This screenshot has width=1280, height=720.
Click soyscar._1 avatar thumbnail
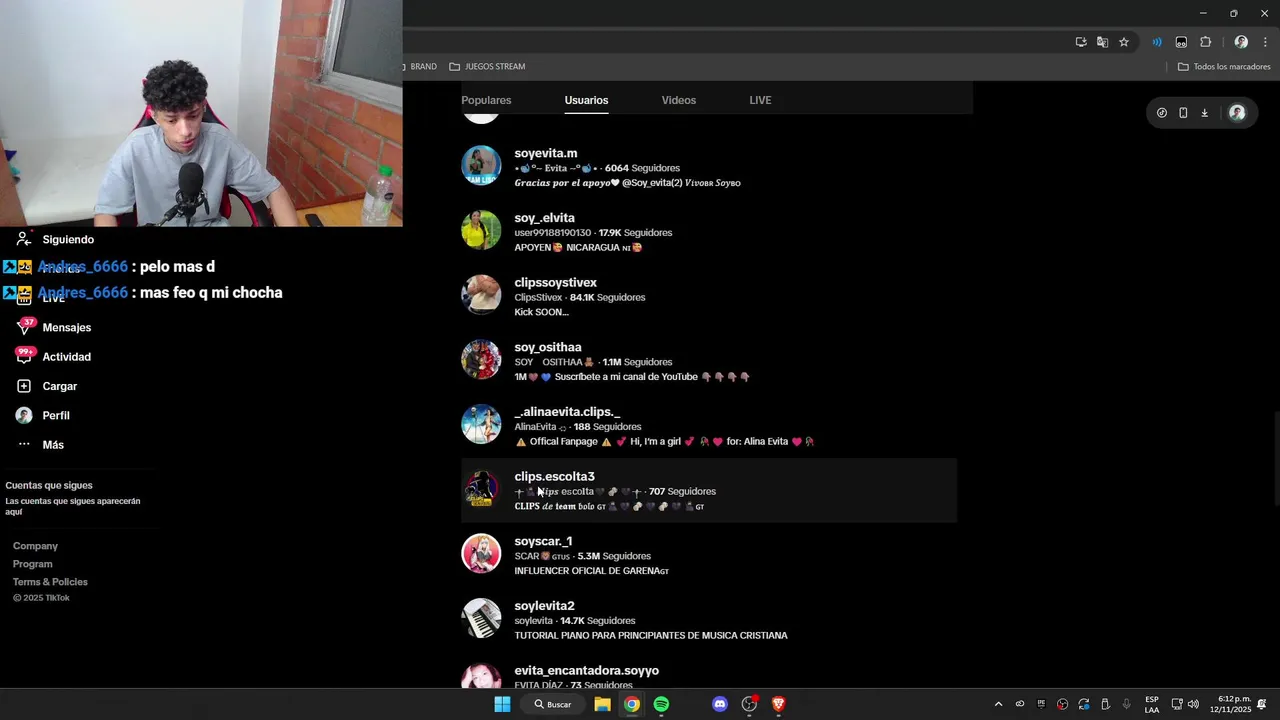tap(481, 553)
